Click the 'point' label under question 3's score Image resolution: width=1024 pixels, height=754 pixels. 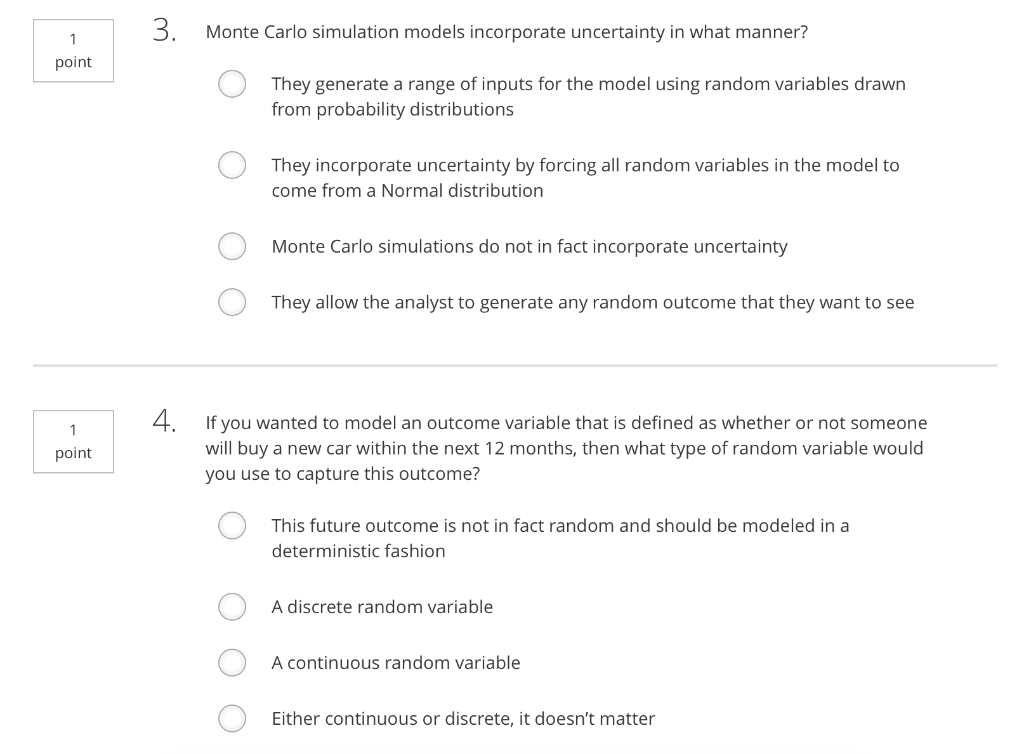73,63
